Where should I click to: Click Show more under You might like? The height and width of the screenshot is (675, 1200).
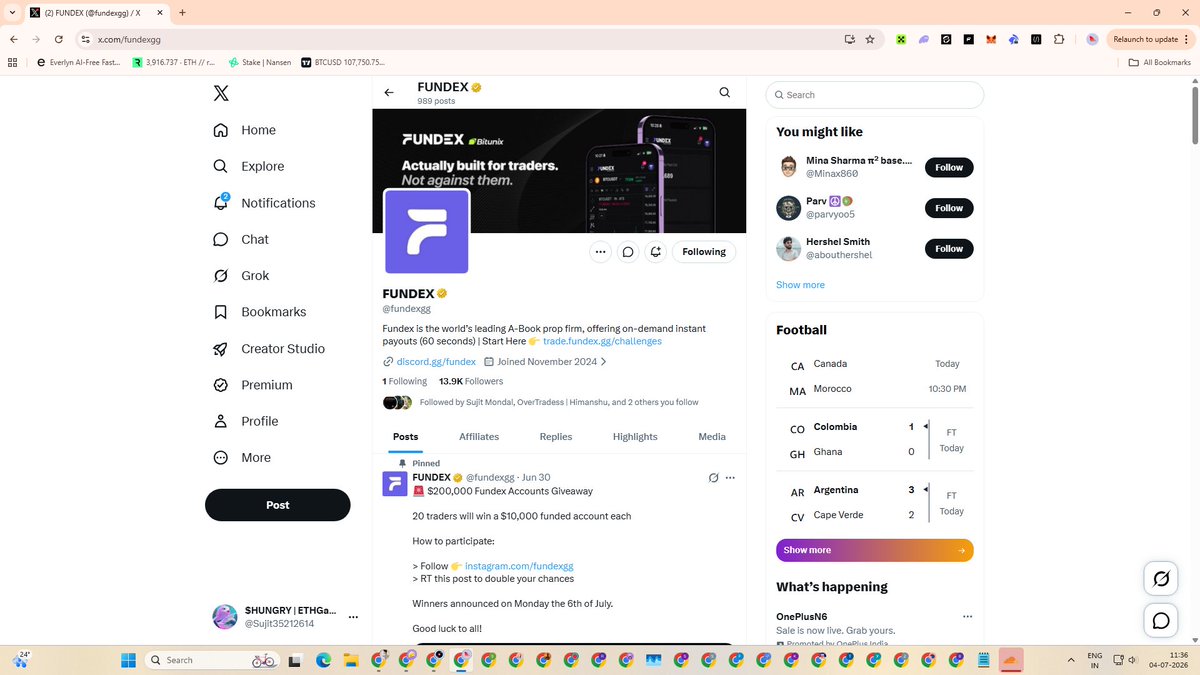[x=800, y=285]
